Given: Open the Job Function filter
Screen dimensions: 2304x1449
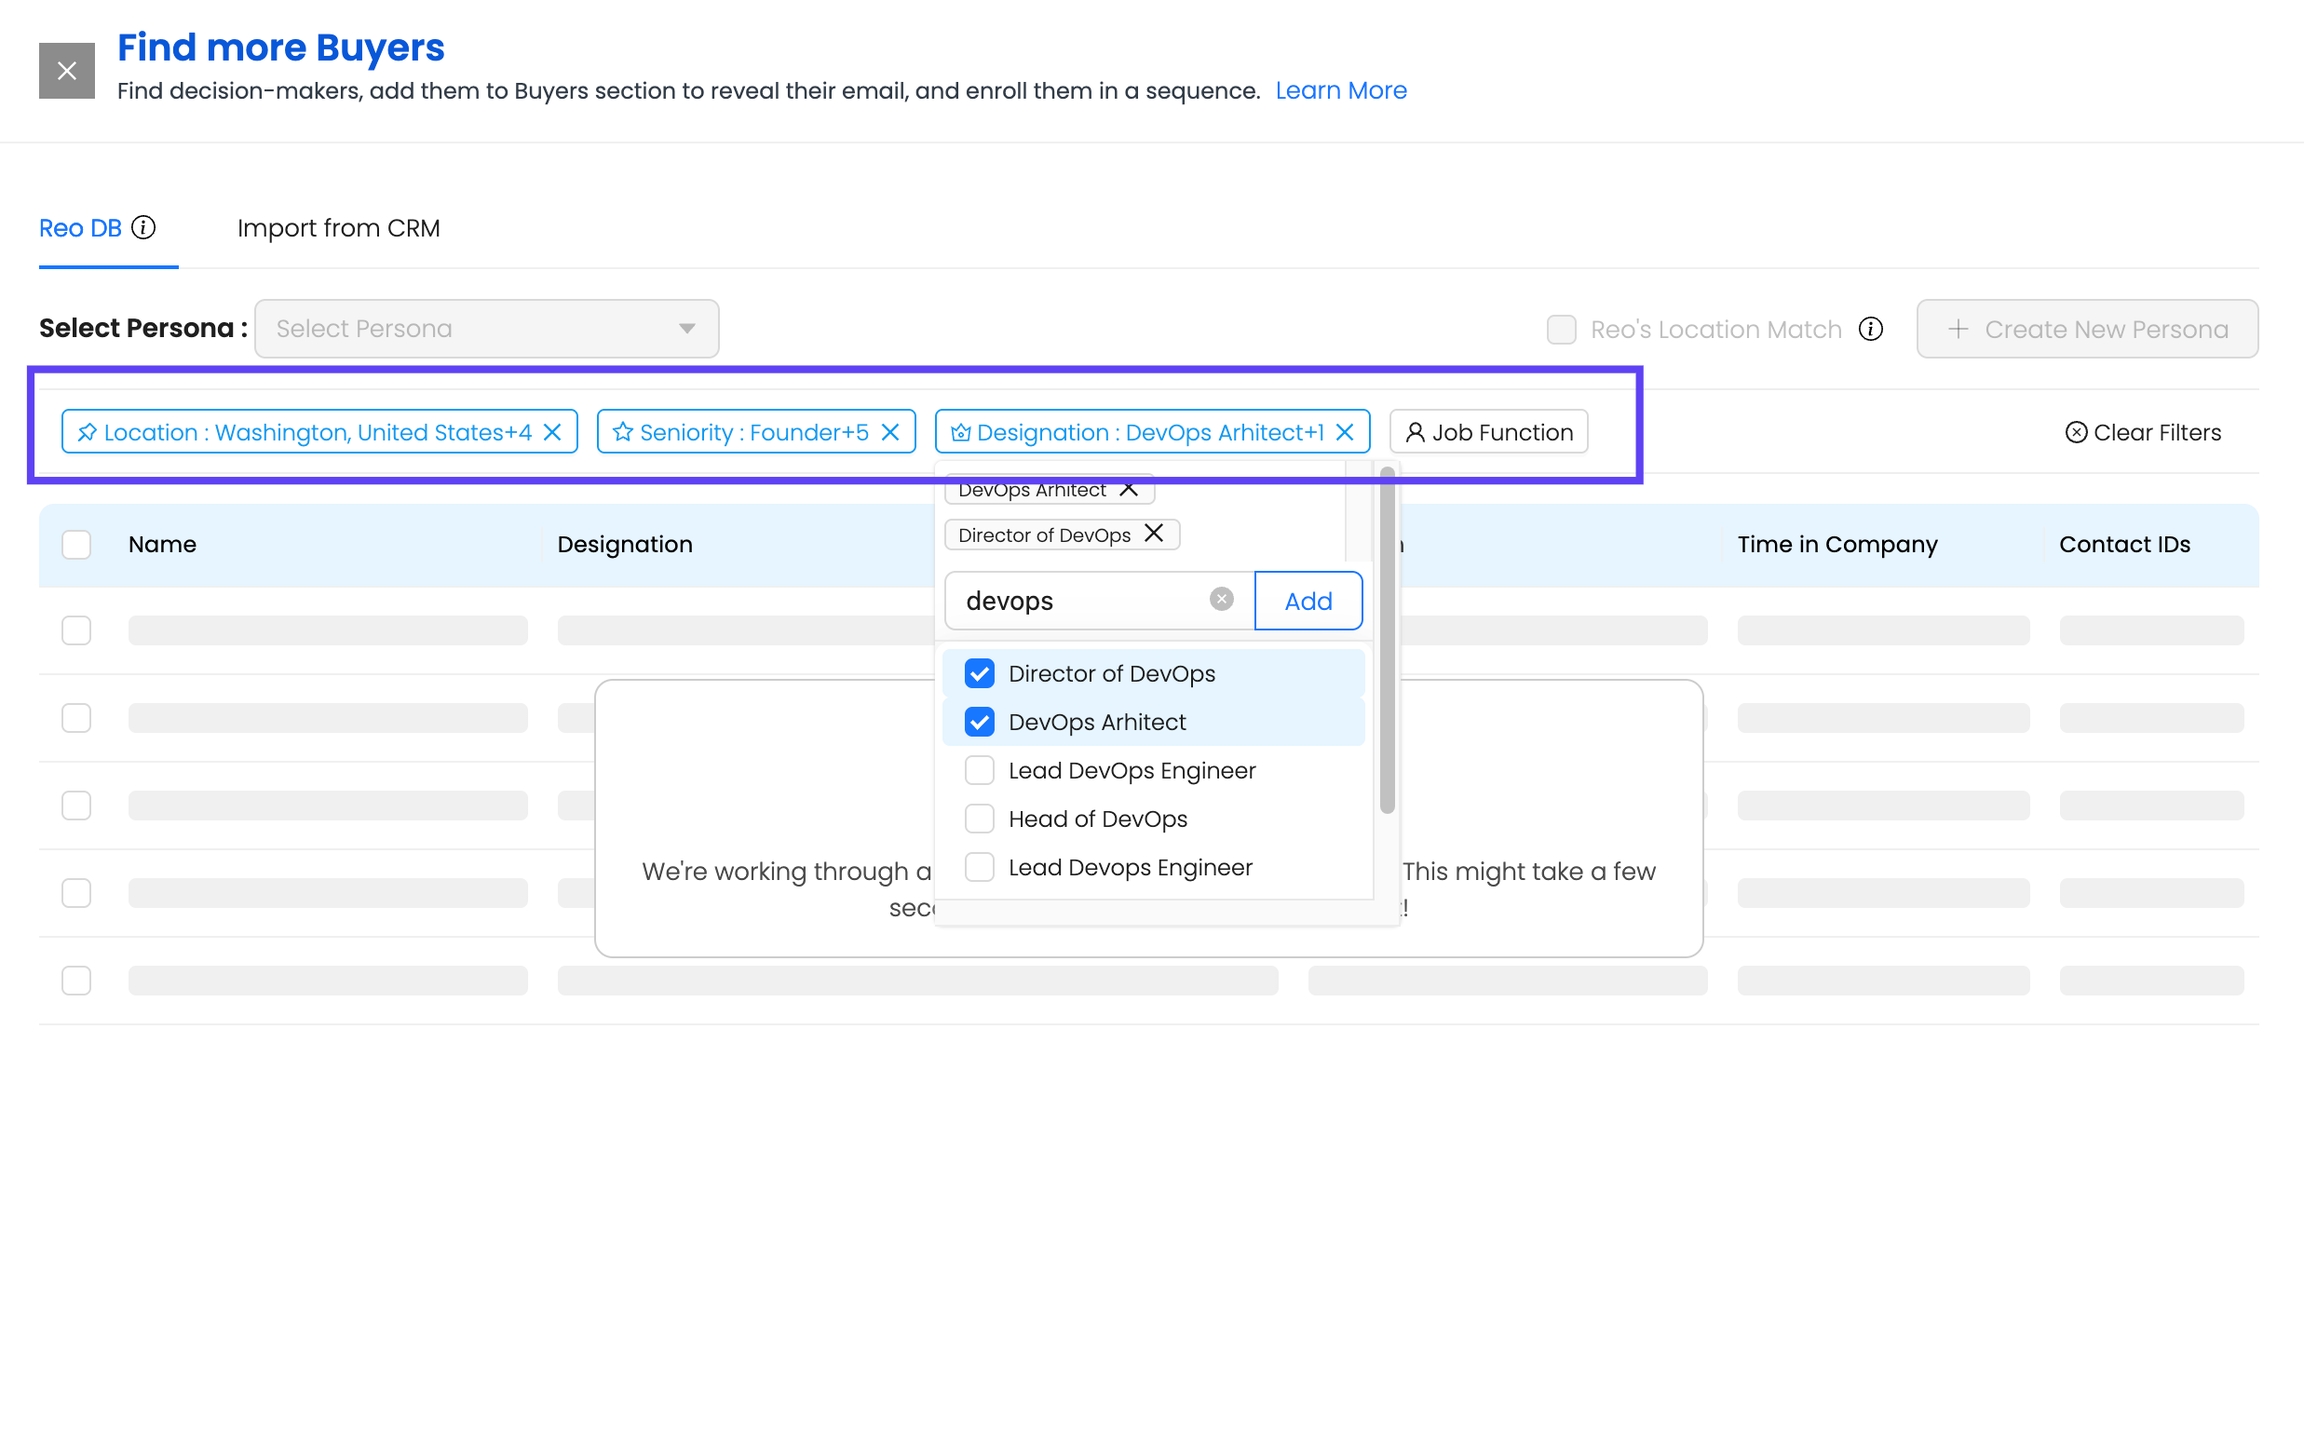Looking at the screenshot, I should tap(1488, 432).
